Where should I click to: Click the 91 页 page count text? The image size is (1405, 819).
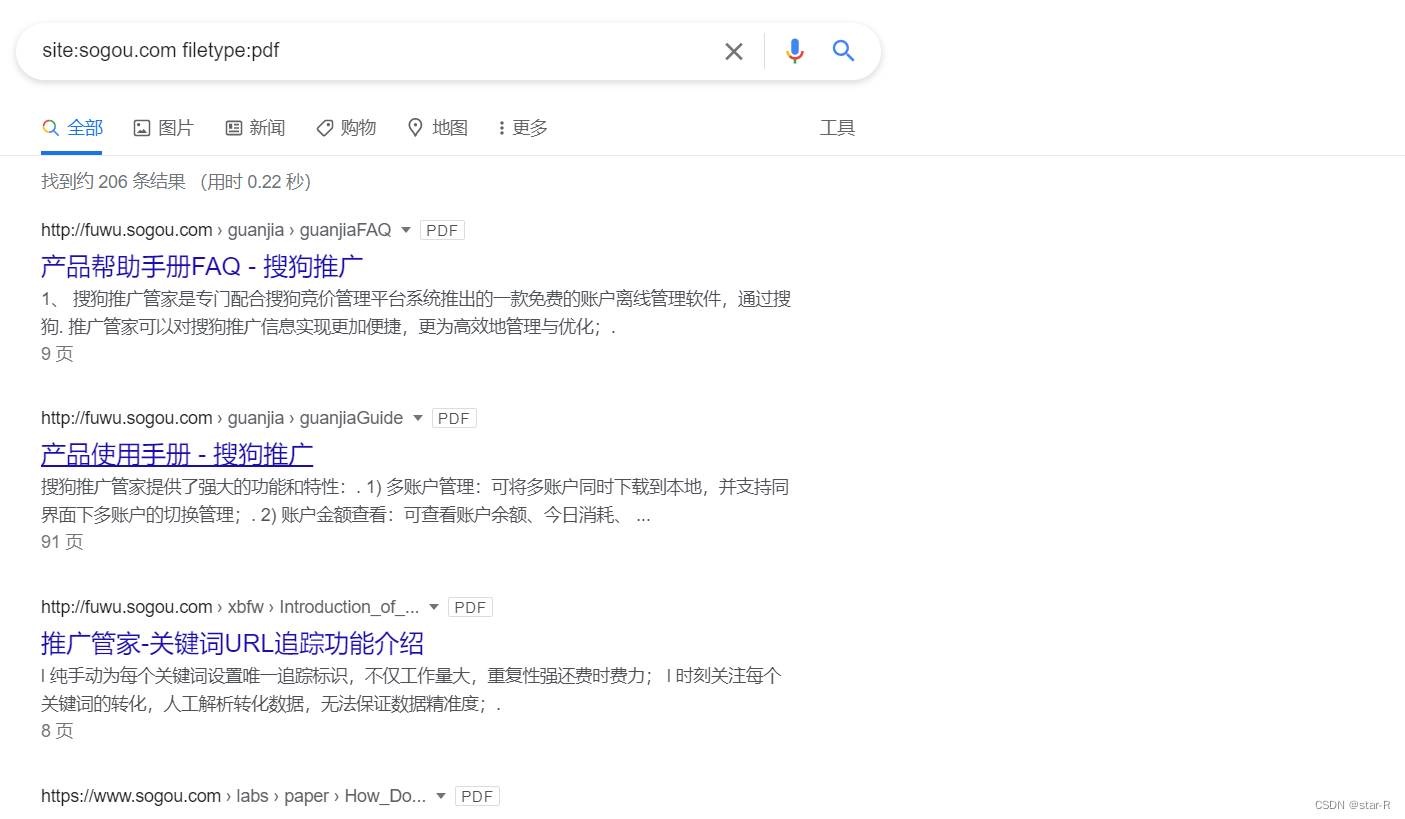(x=62, y=542)
